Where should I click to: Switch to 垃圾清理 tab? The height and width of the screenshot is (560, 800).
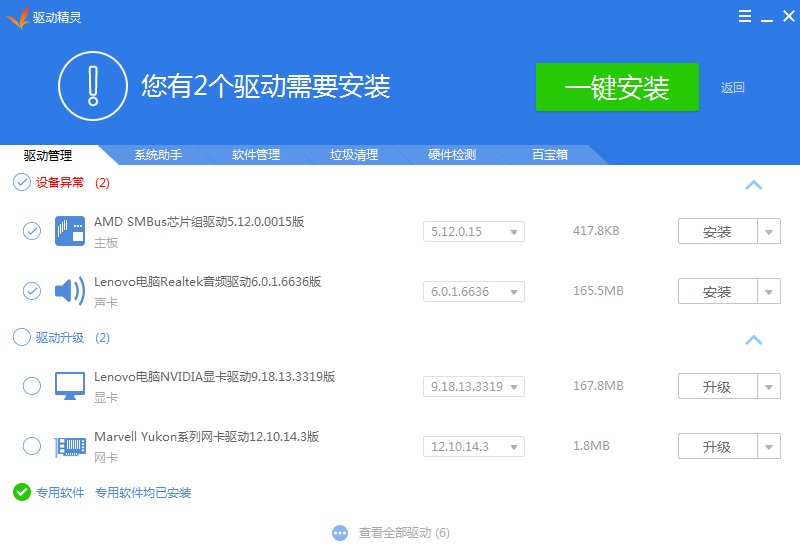pyautogui.click(x=354, y=155)
